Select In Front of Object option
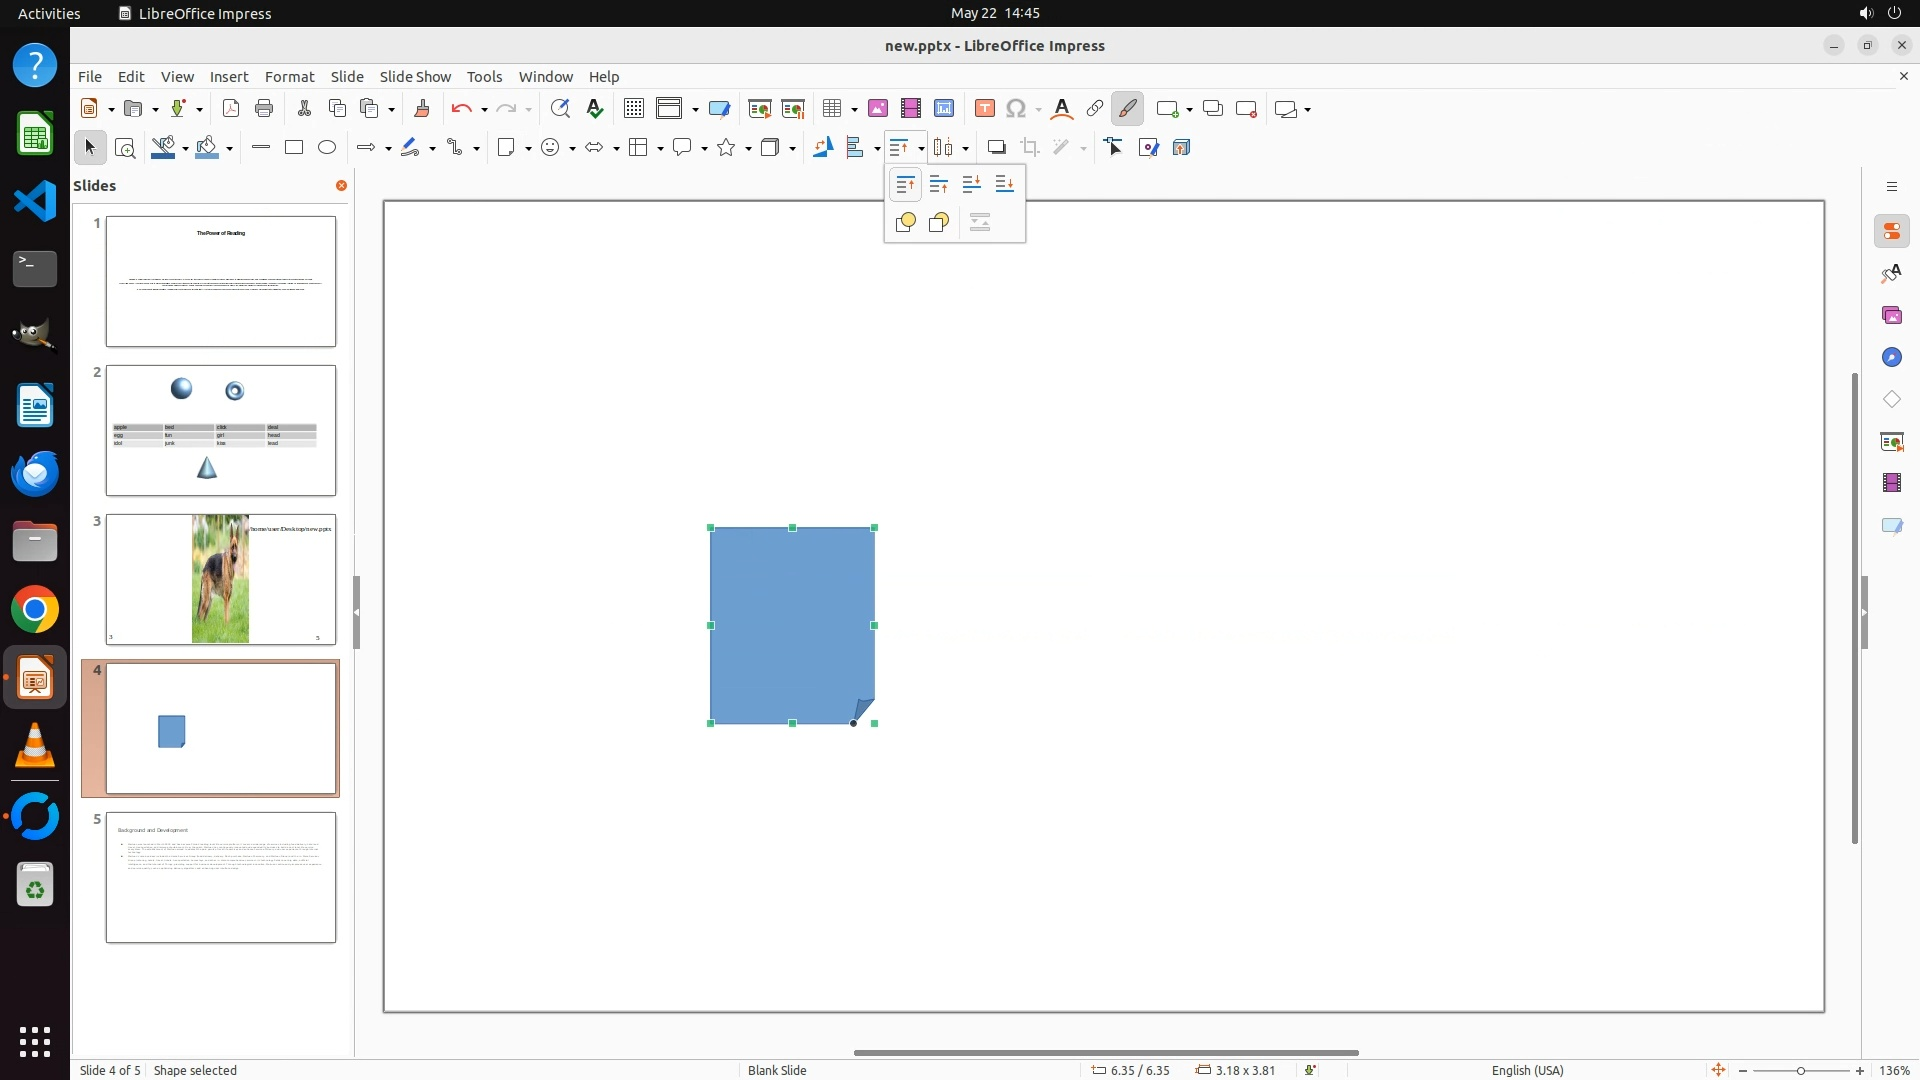This screenshot has height=1080, width=1920. point(905,223)
